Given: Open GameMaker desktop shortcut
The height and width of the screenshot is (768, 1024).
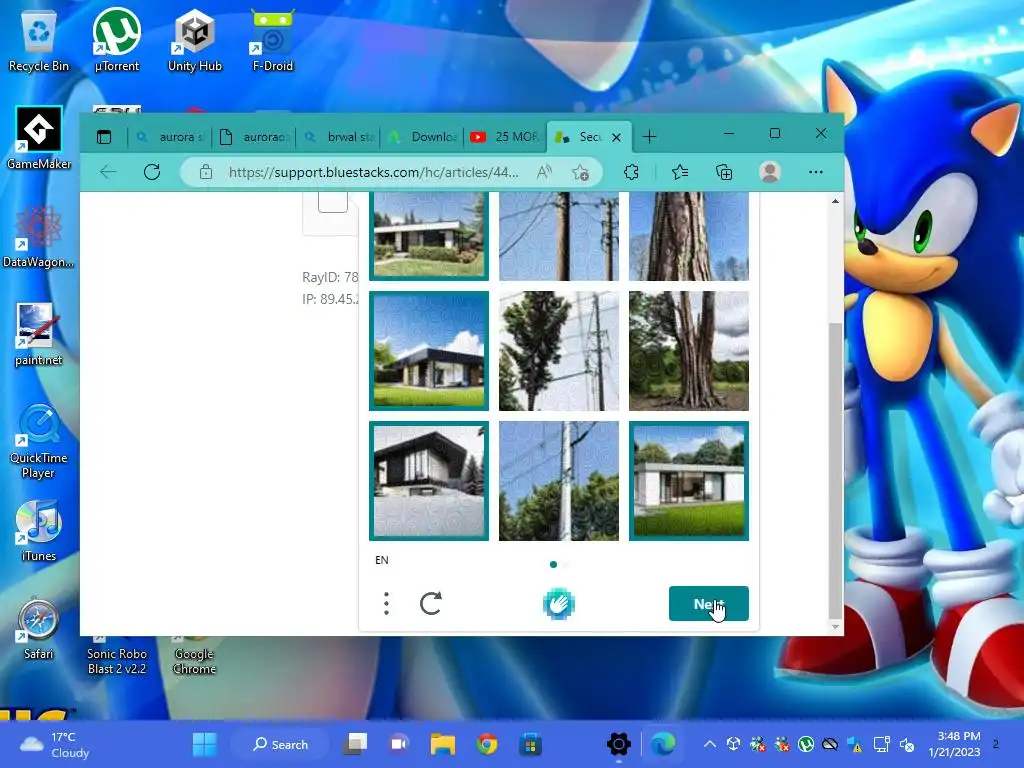Looking at the screenshot, I should [x=39, y=138].
